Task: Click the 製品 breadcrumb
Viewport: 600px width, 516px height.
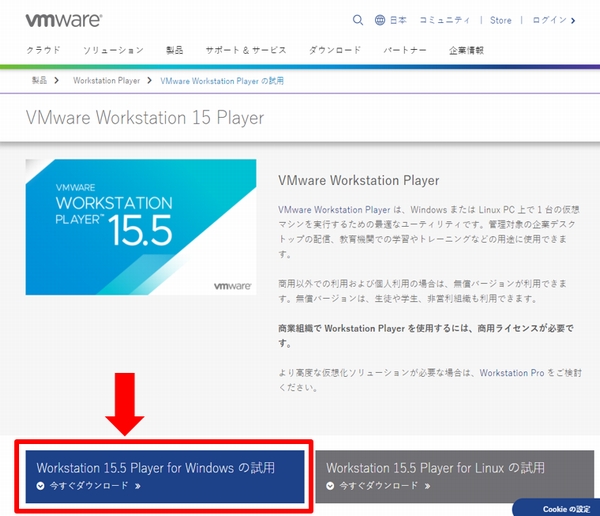Action: tap(39, 80)
